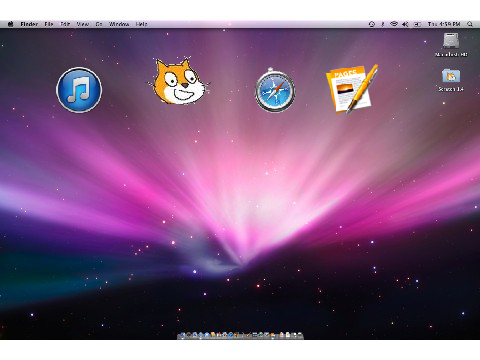Open the Pages document icon
Screen dimensions: 480x360
[352, 89]
